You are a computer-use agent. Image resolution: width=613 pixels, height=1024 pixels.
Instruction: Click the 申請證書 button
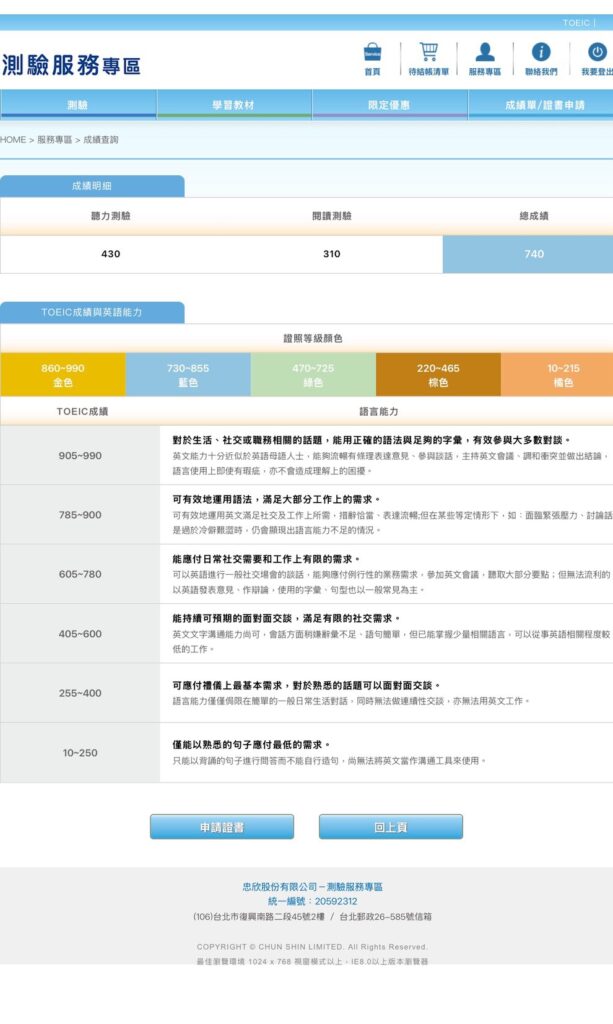click(x=222, y=827)
